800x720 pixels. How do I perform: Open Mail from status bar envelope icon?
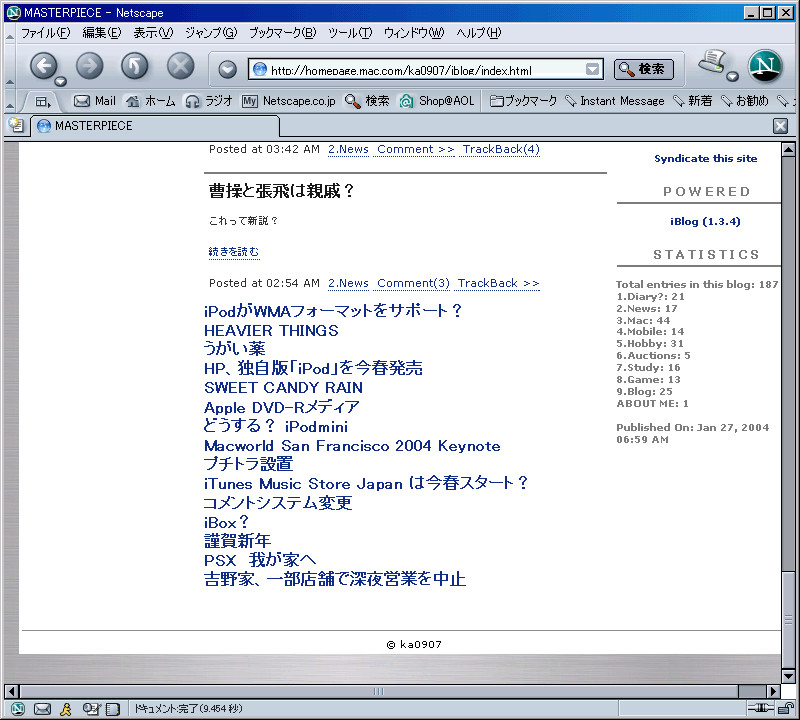tap(42, 709)
